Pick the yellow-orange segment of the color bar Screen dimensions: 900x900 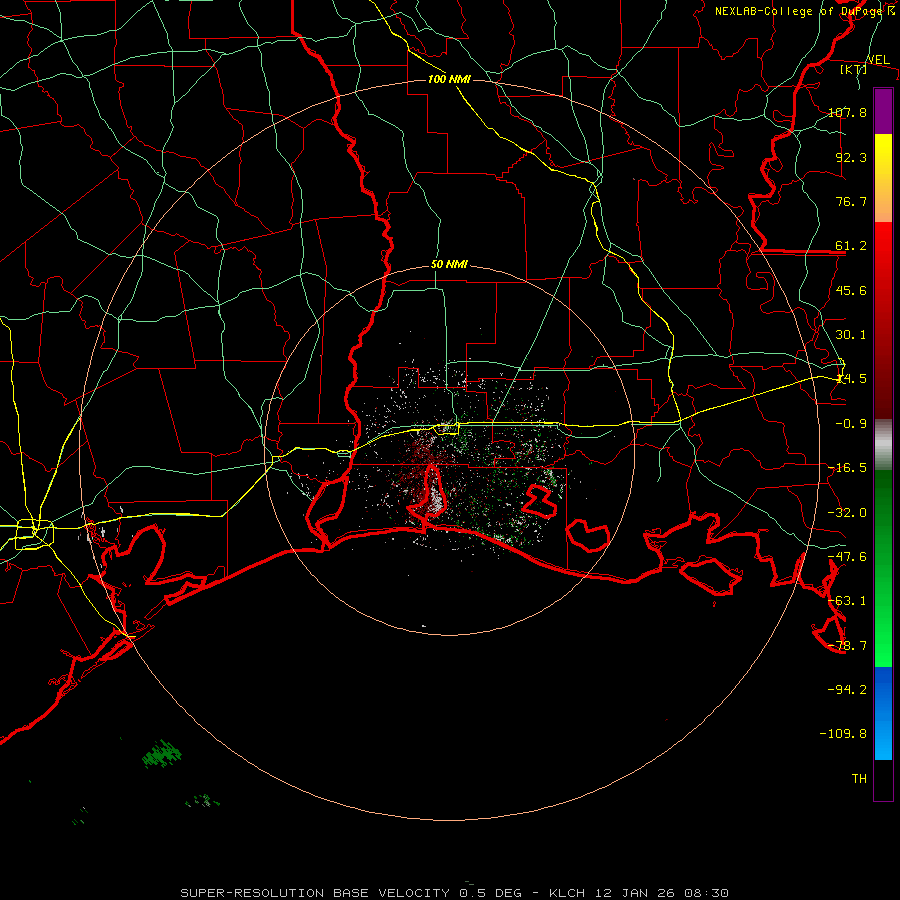883,178
